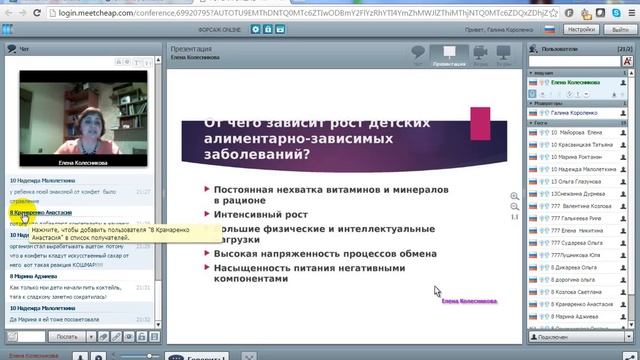Screen dimensions: 640x360
Task: Click presenter webcam video thumbnail
Action: [83, 118]
